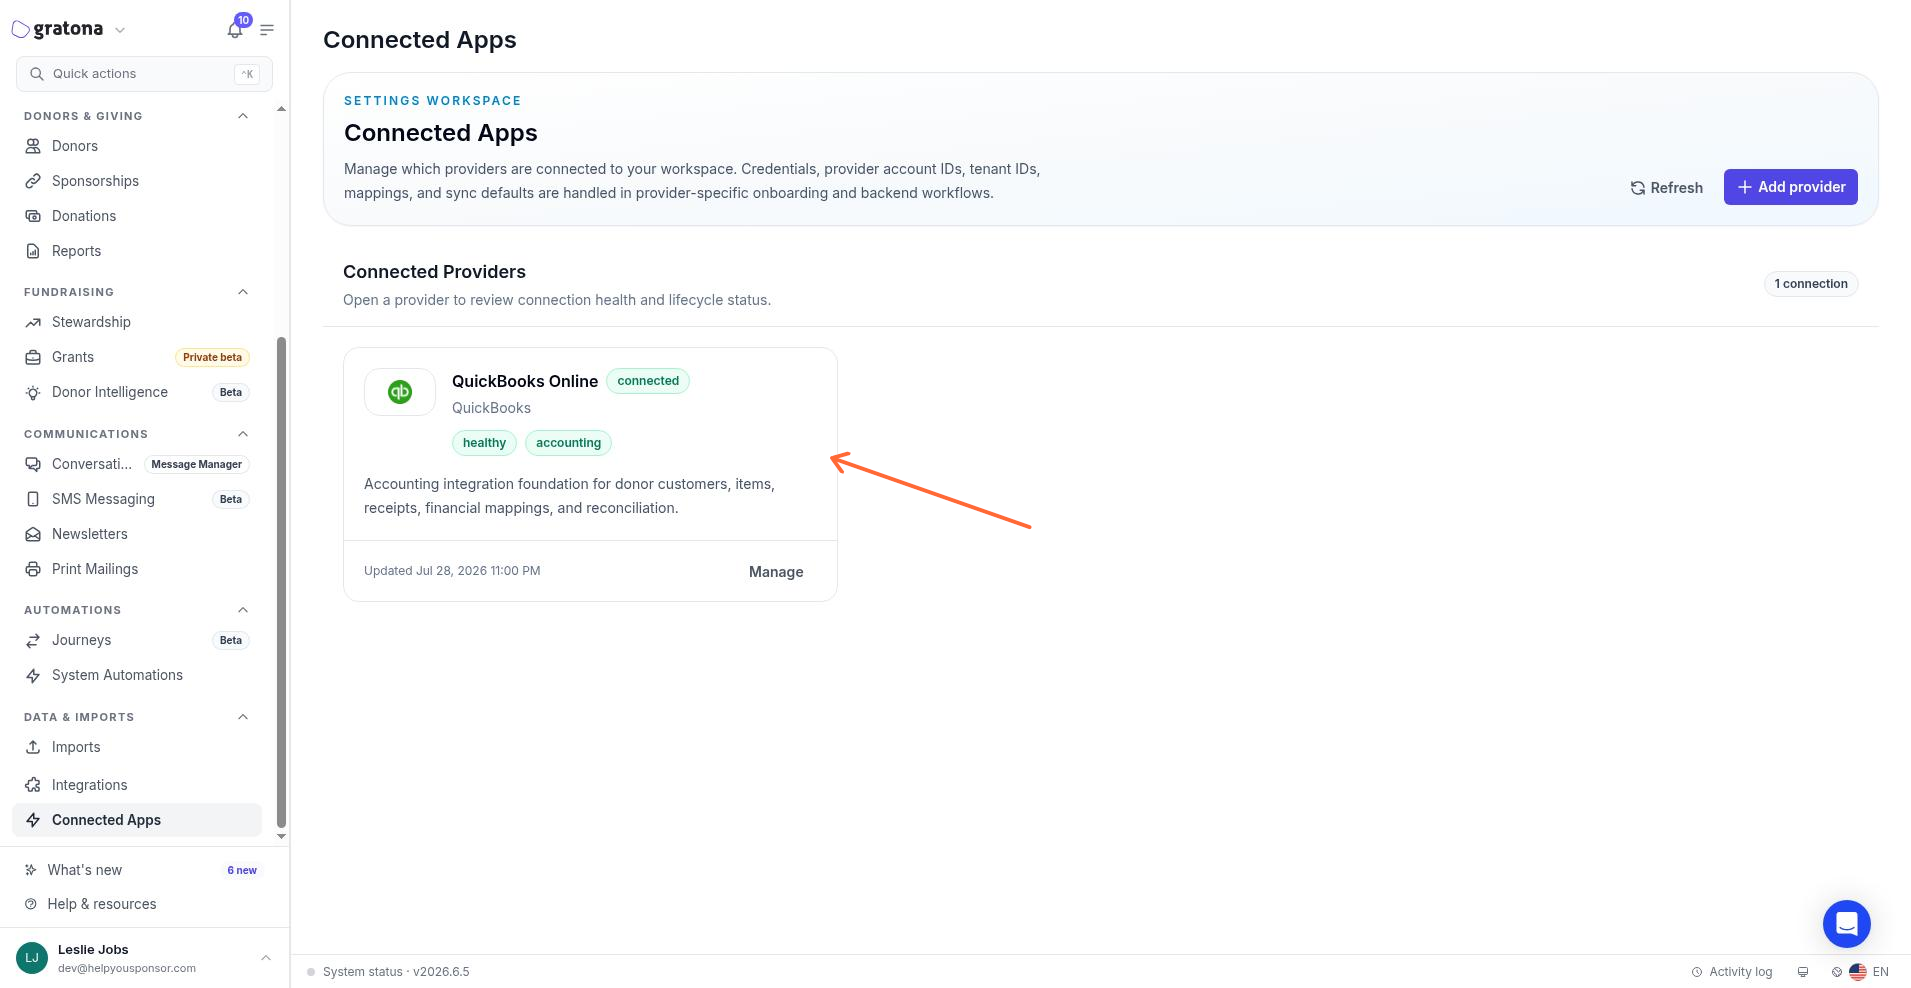Click the QuickBooks Online provider title

(x=525, y=381)
